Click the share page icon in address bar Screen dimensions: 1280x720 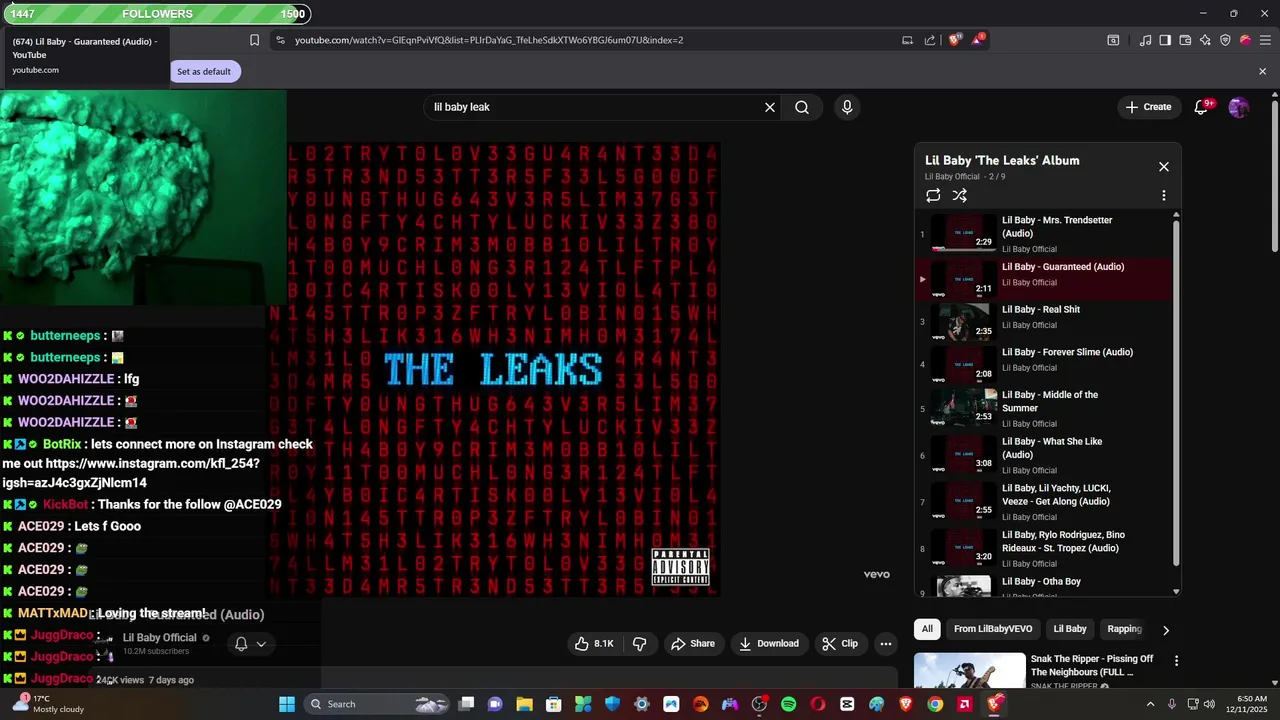tap(930, 40)
